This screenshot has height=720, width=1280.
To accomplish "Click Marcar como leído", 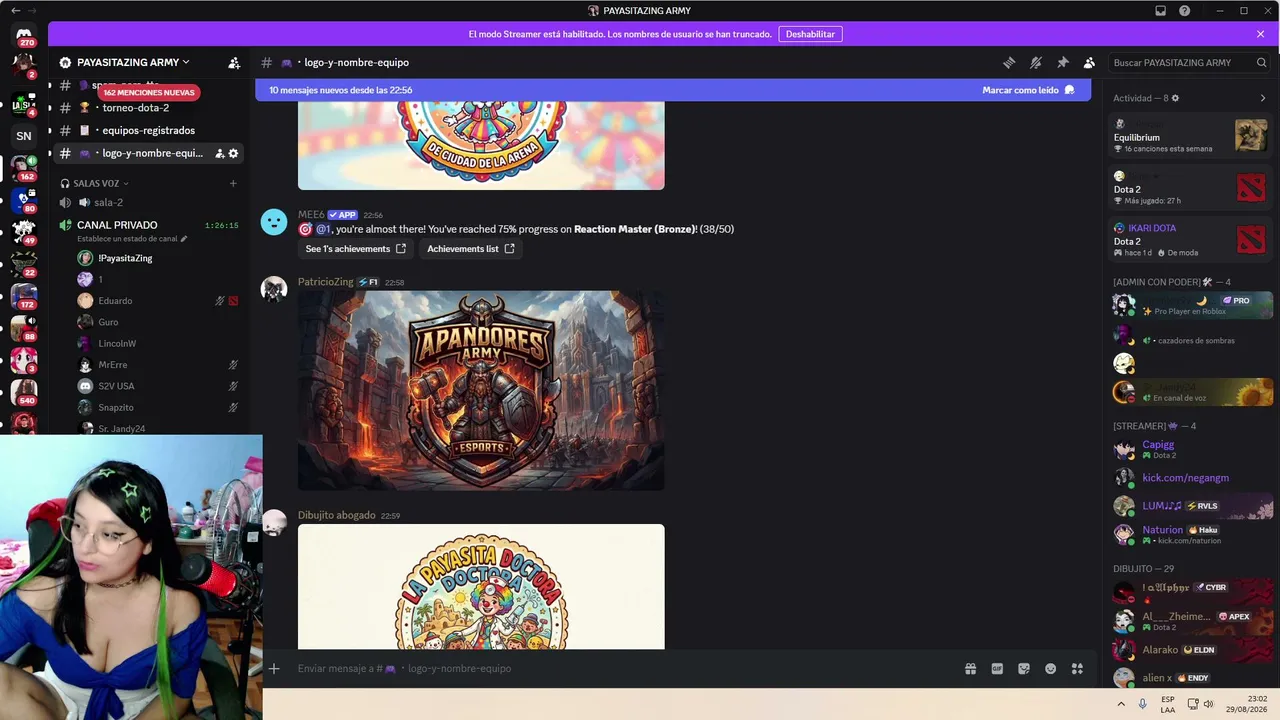I will (1028, 90).
